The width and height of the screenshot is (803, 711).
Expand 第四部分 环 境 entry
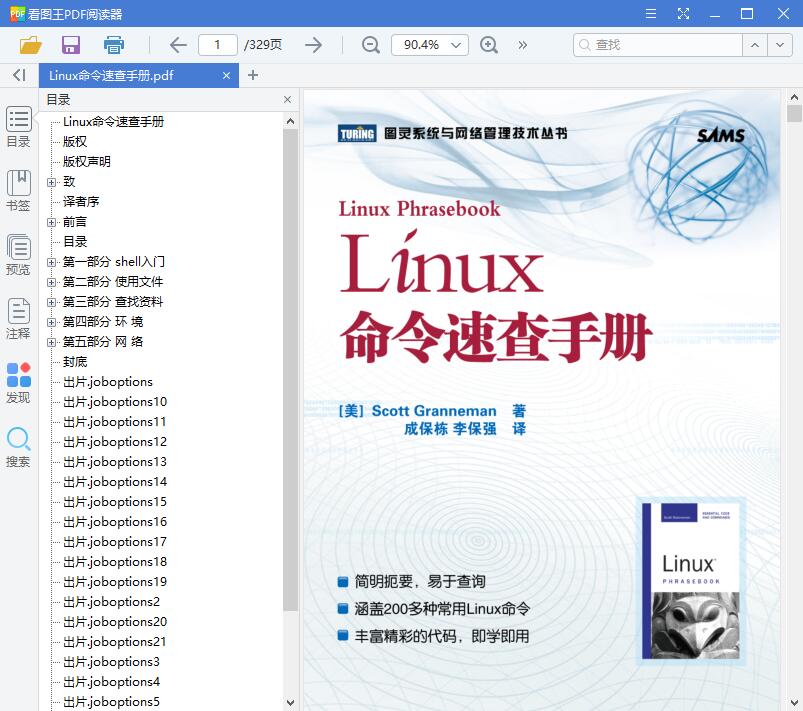pos(51,322)
